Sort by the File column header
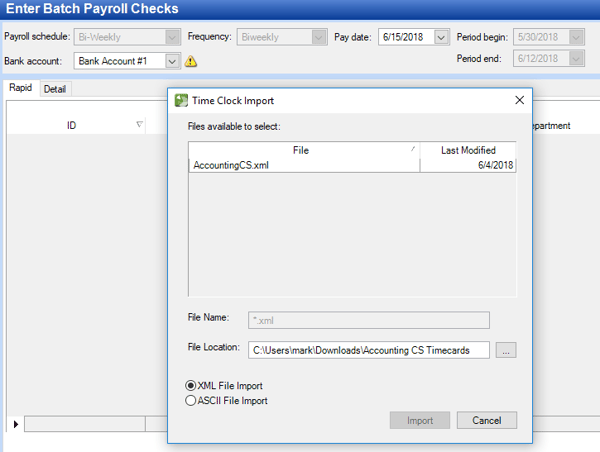Image resolution: width=600 pixels, height=452 pixels. tap(302, 149)
